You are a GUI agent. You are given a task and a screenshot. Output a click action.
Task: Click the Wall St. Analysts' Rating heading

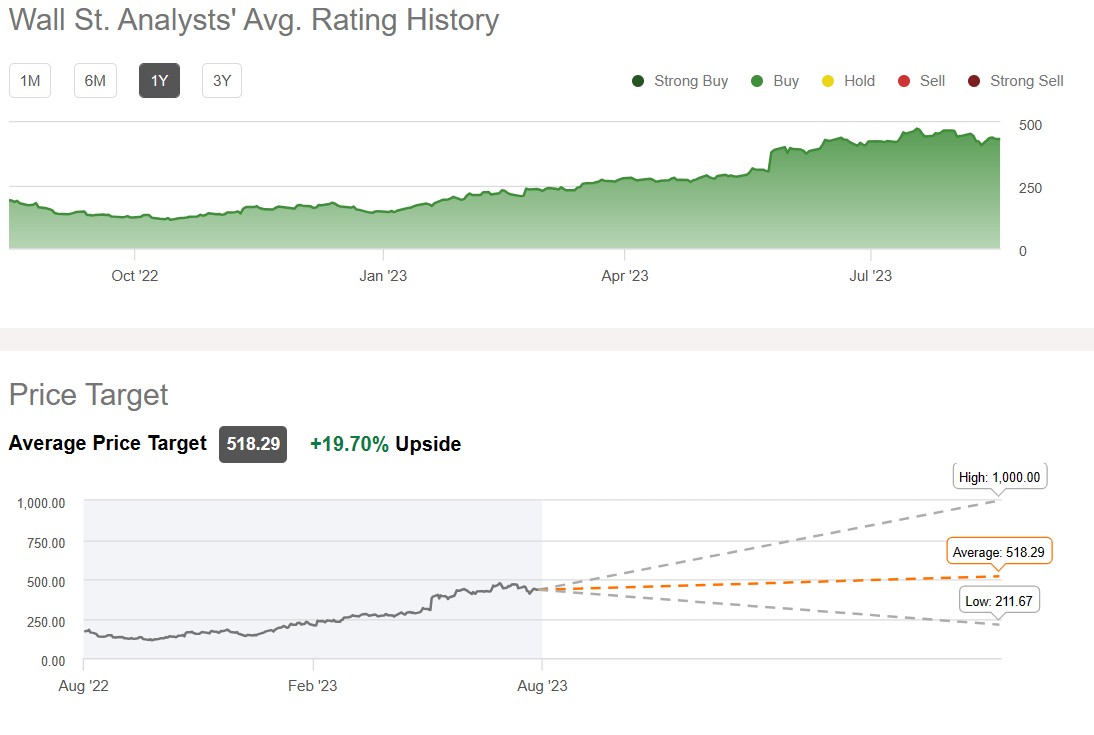[x=254, y=19]
